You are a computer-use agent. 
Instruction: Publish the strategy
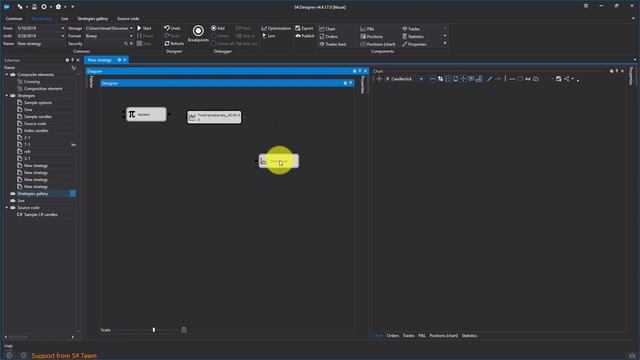tap(304, 36)
